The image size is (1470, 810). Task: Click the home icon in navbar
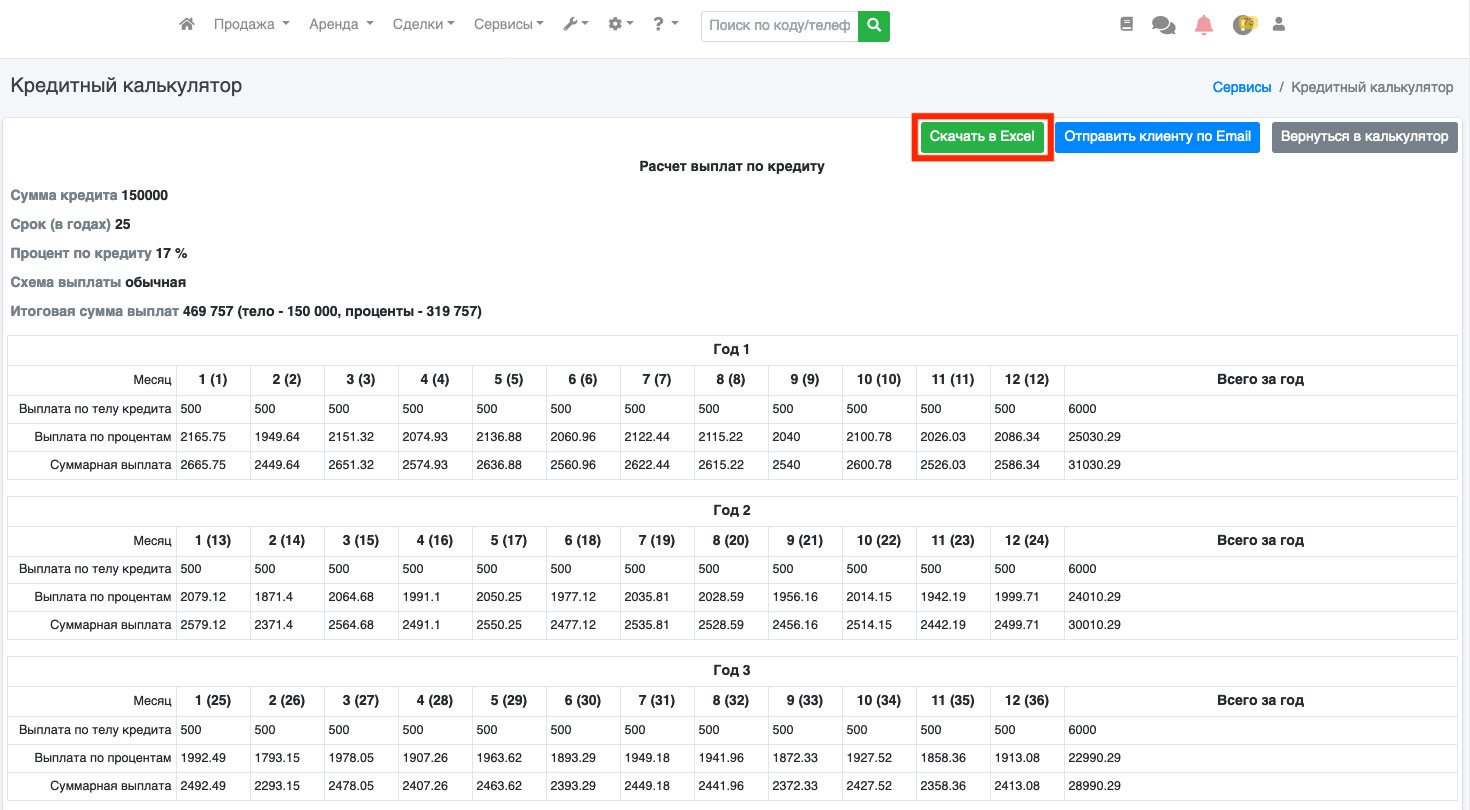click(x=186, y=25)
